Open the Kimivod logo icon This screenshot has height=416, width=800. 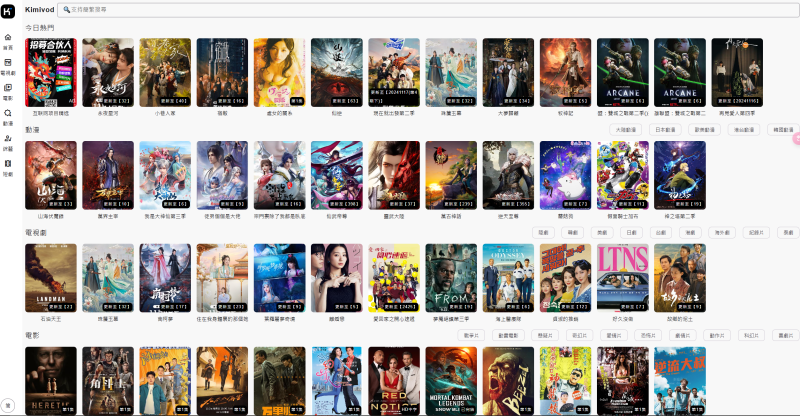click(x=8, y=10)
